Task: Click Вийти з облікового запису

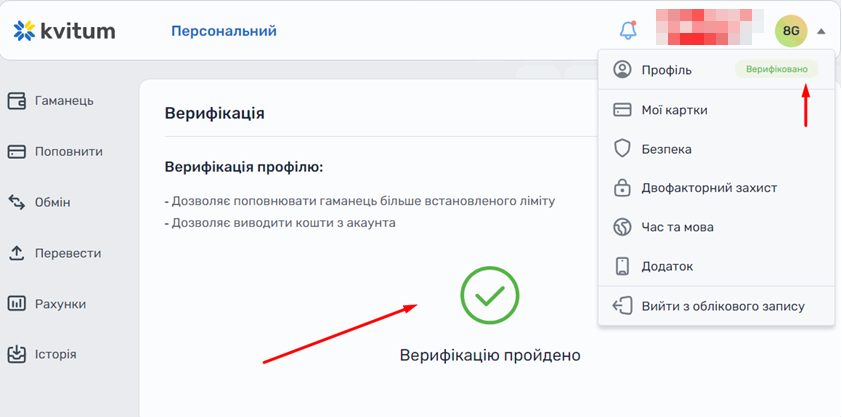Action: point(722,306)
